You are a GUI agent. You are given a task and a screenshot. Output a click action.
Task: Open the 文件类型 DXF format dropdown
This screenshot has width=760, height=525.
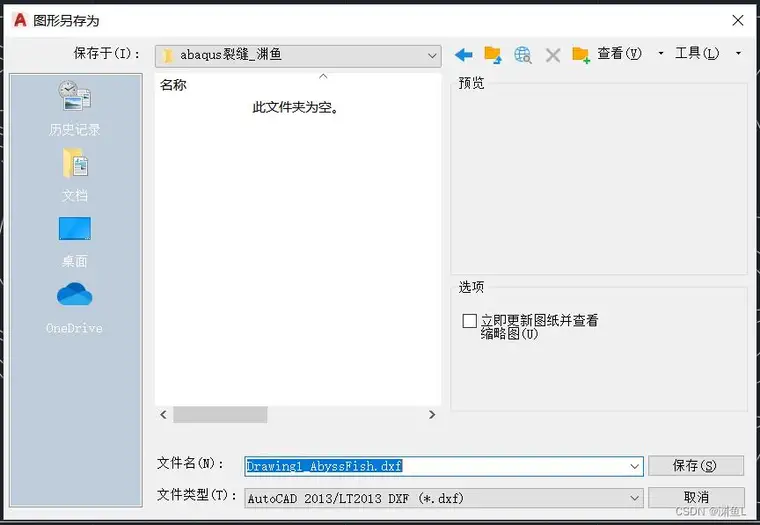(x=443, y=498)
